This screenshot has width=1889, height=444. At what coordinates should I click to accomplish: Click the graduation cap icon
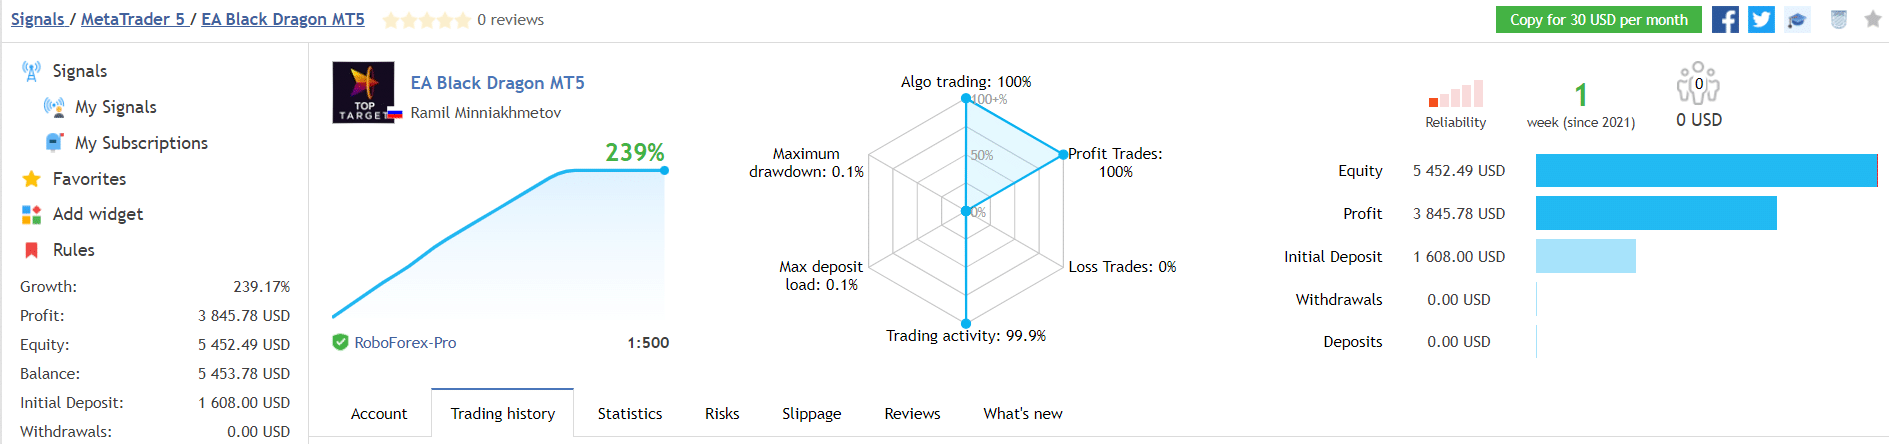tap(1797, 20)
